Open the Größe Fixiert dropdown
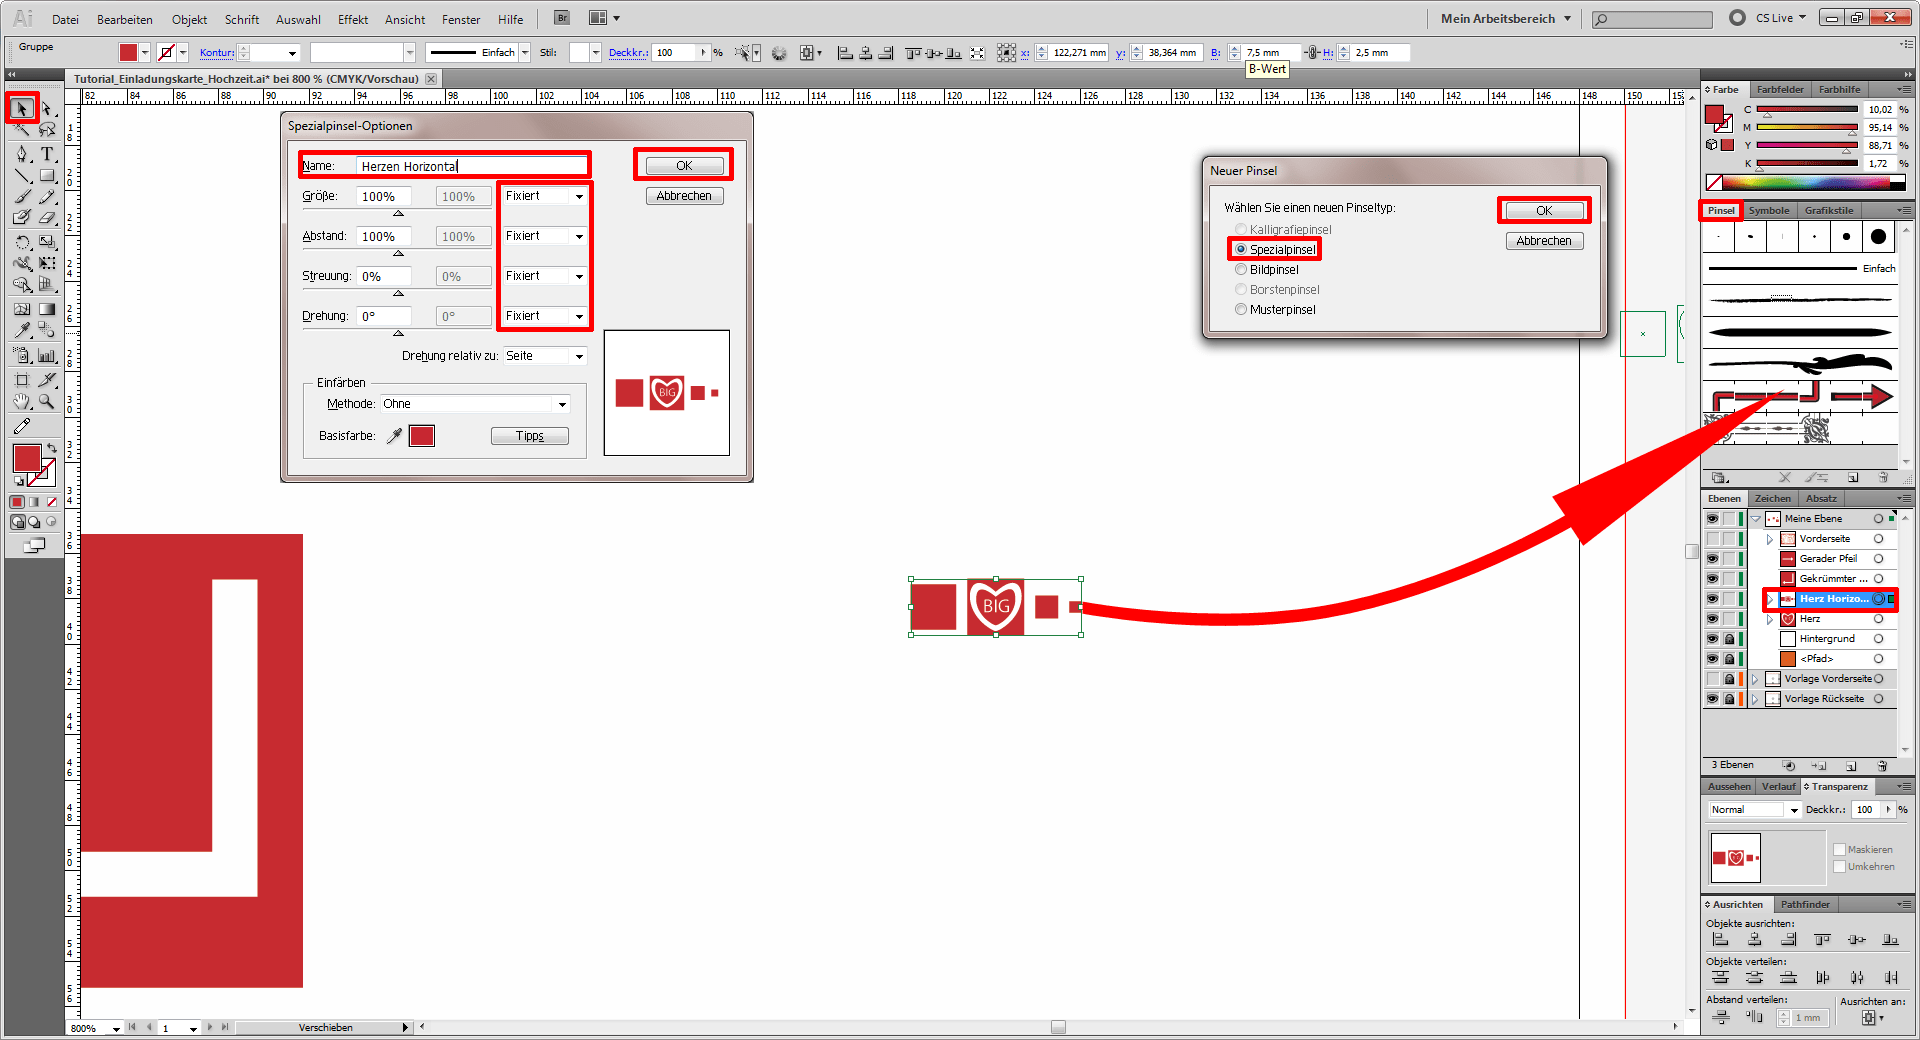 click(x=579, y=197)
